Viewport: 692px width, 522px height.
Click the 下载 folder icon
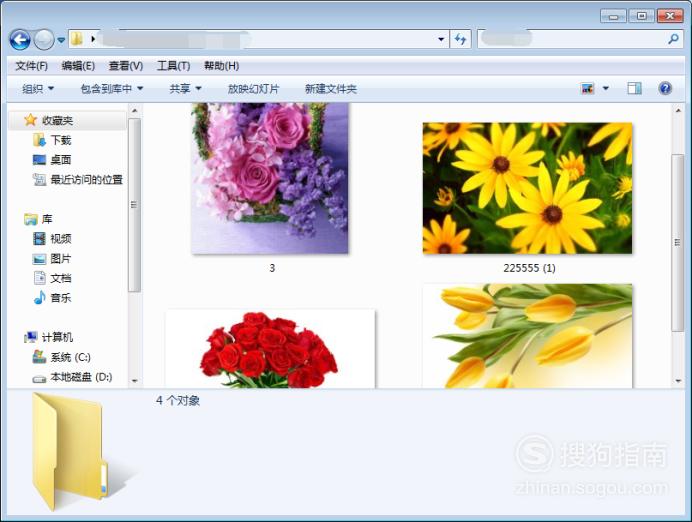coord(39,140)
